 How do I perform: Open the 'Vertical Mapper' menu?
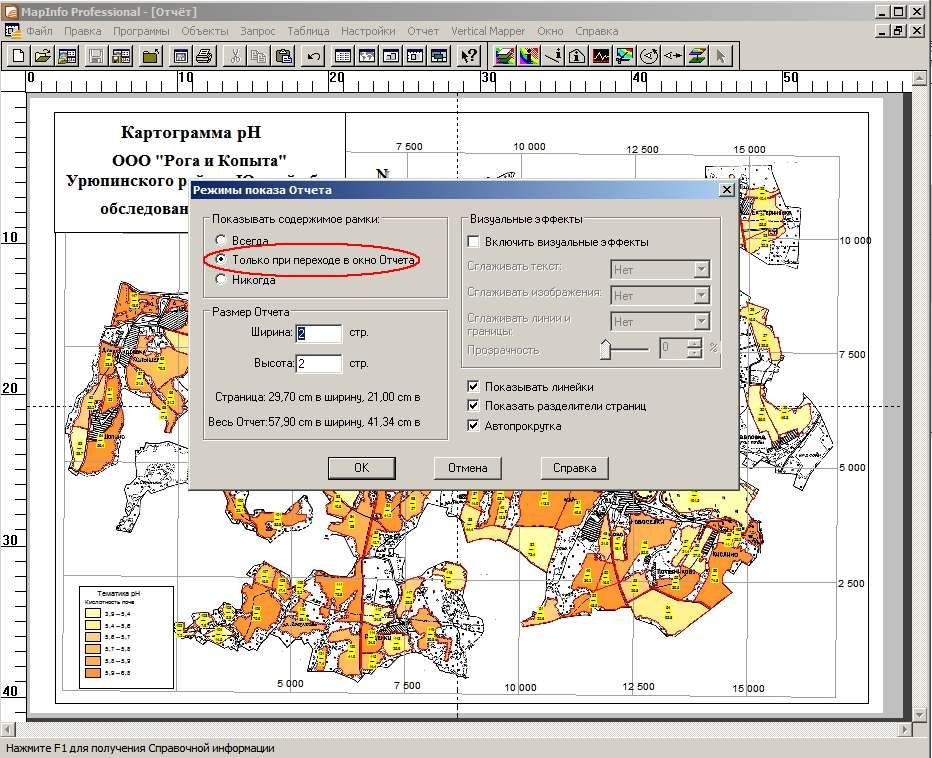pos(487,31)
